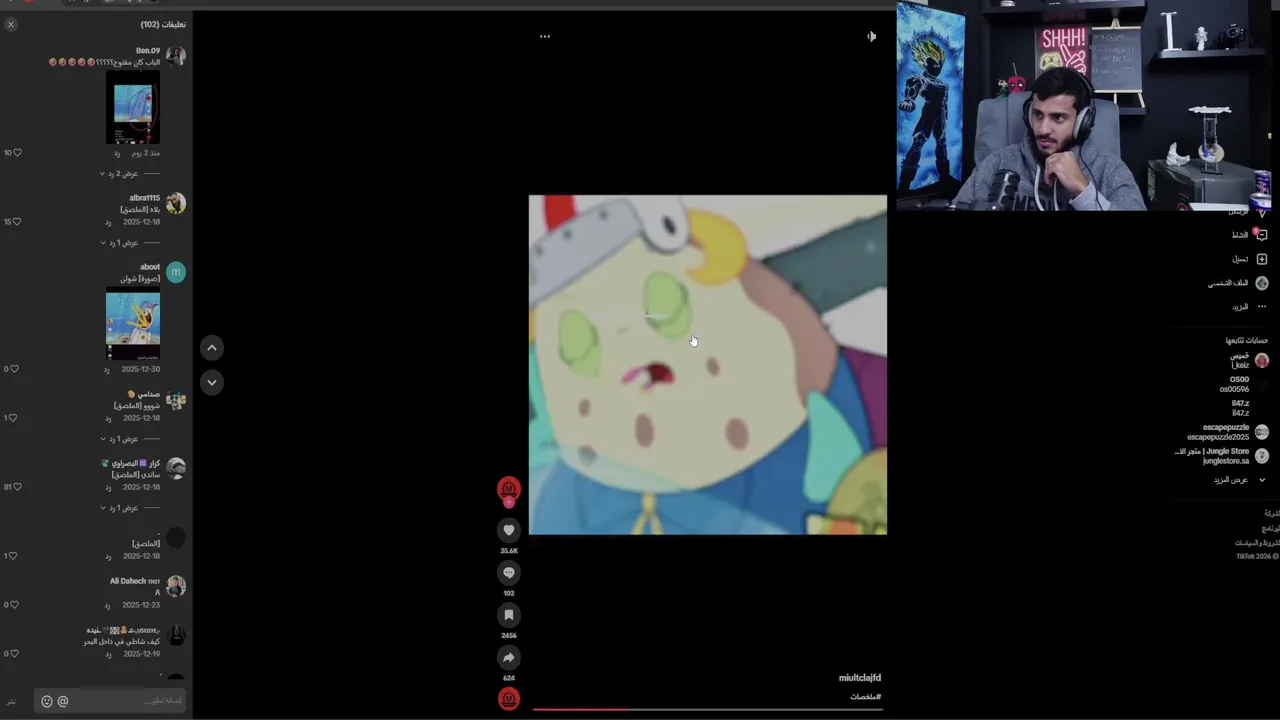
Task: Open creator's avatar above the like button
Action: tap(509, 489)
